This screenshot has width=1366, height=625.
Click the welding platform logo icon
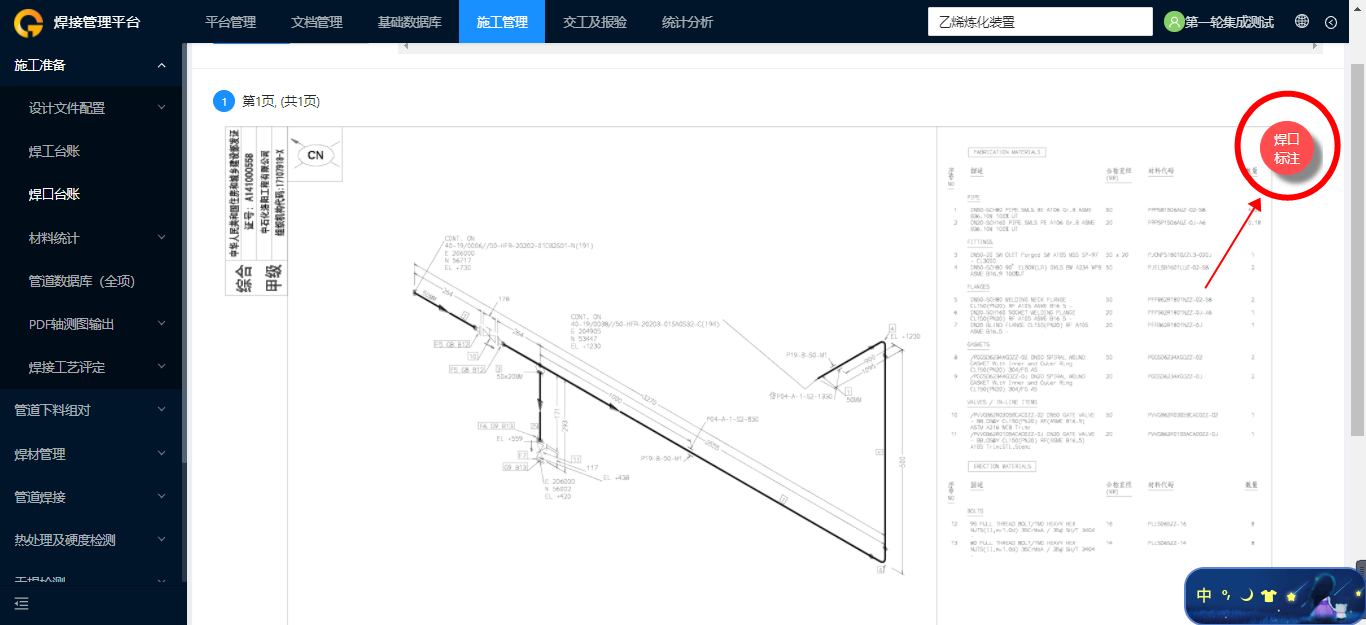(28, 22)
